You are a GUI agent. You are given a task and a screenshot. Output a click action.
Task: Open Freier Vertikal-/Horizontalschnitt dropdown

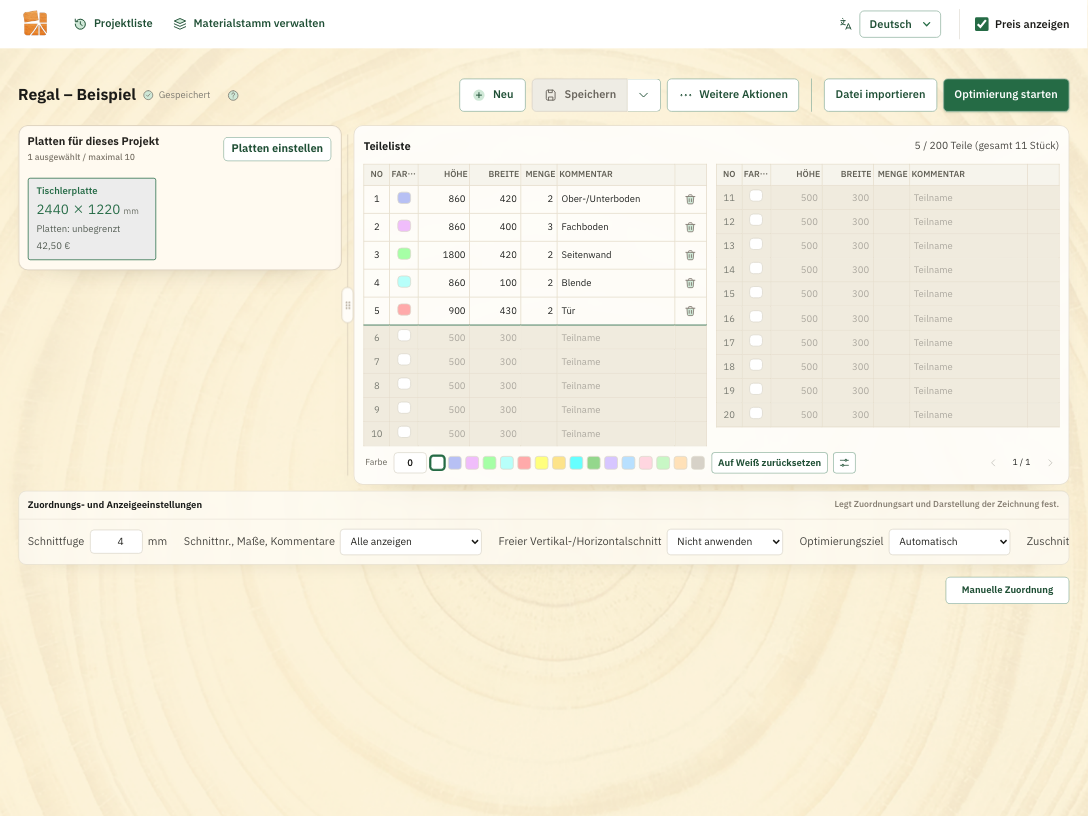(724, 542)
